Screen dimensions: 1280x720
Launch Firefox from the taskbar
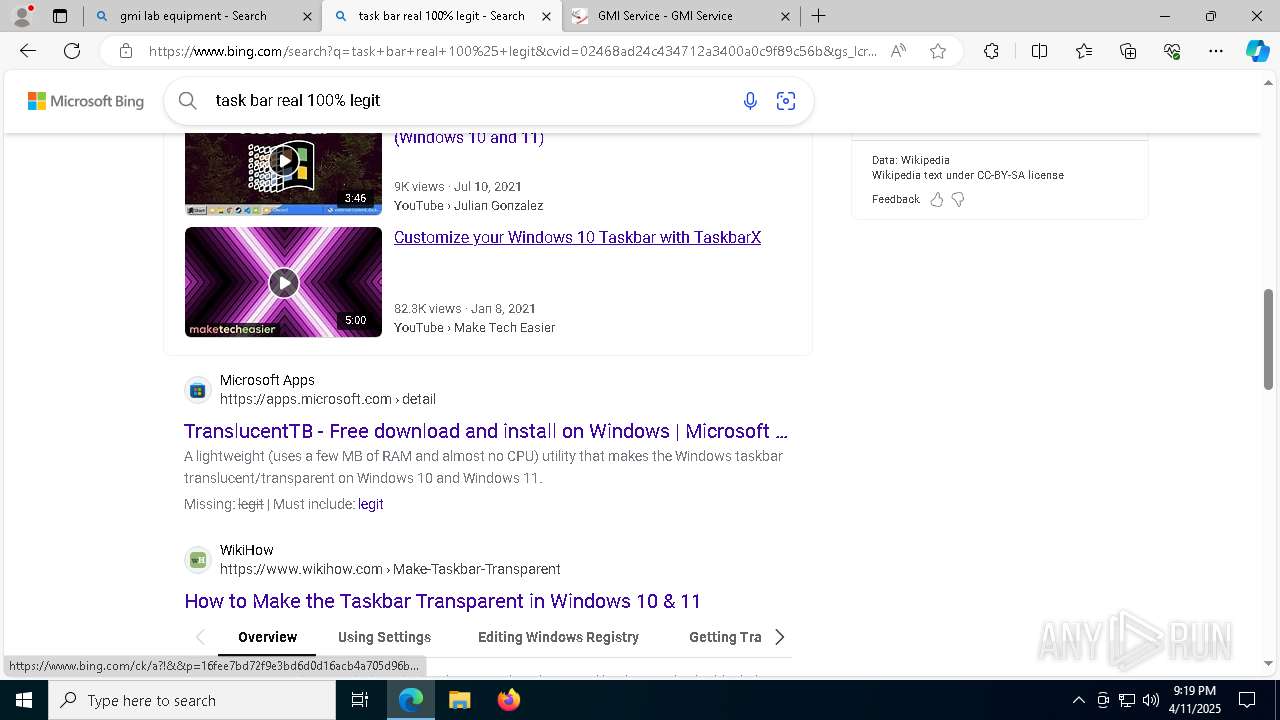click(509, 700)
